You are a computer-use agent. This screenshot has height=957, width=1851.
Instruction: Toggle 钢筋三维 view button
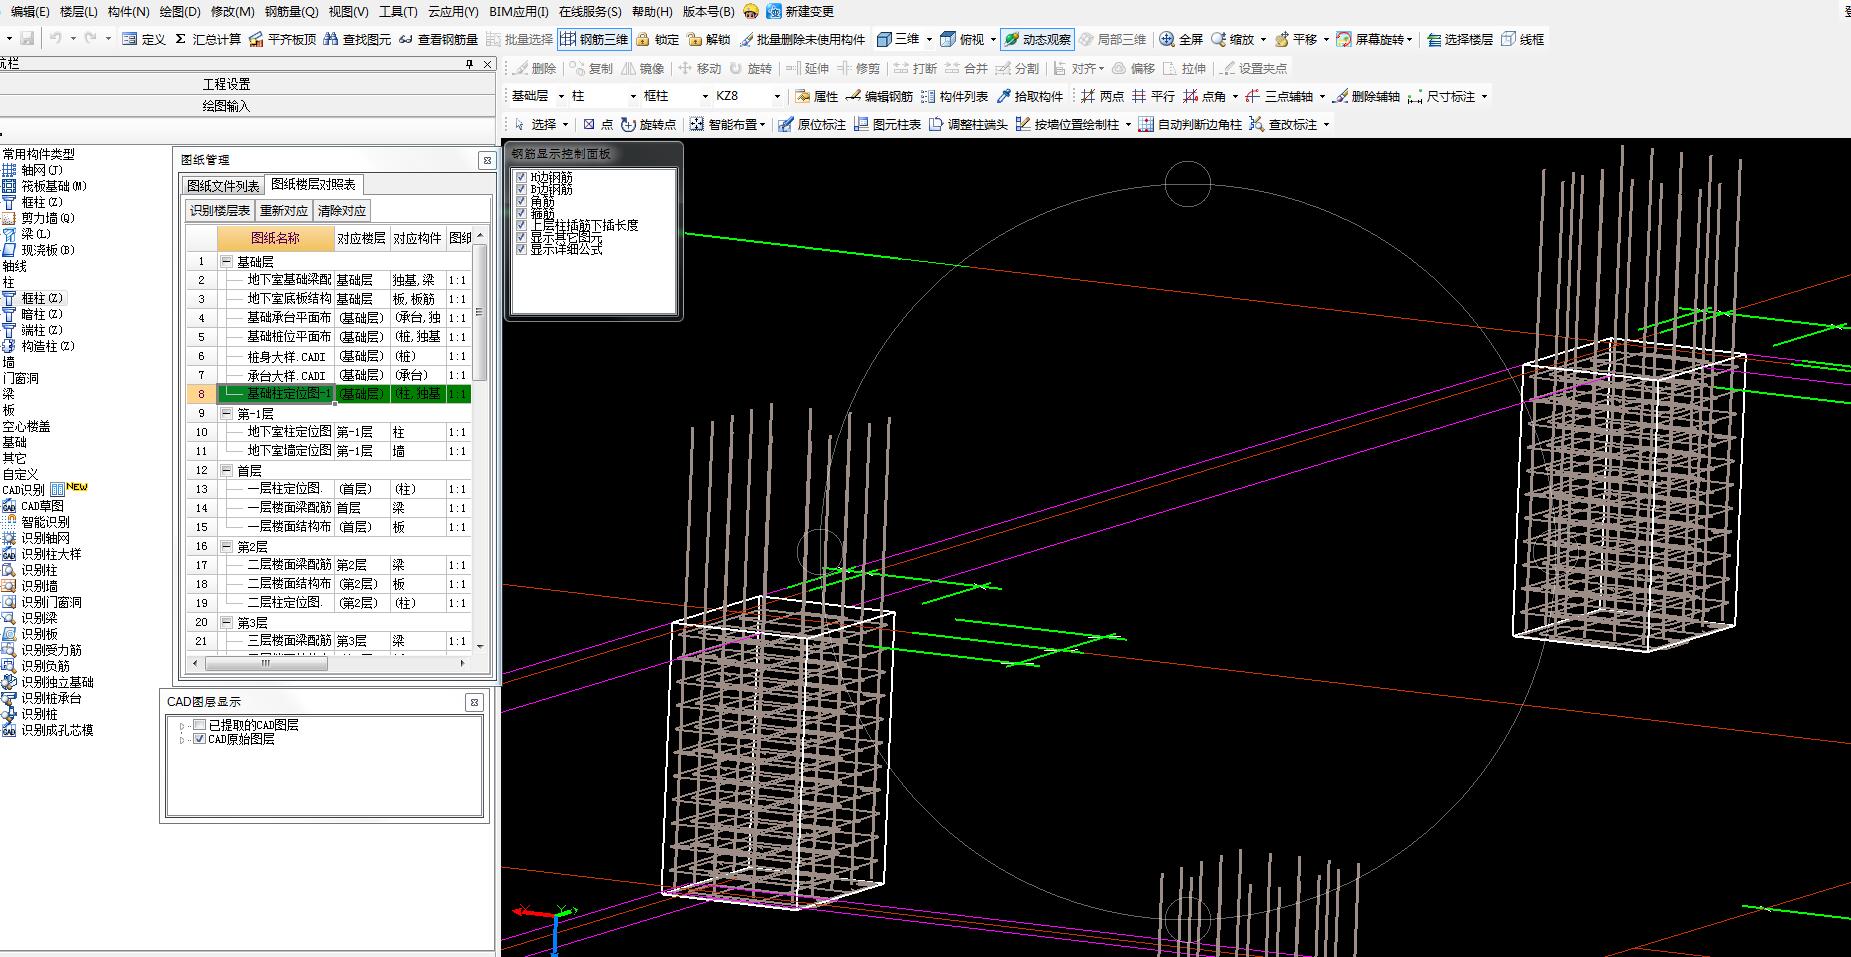[595, 39]
